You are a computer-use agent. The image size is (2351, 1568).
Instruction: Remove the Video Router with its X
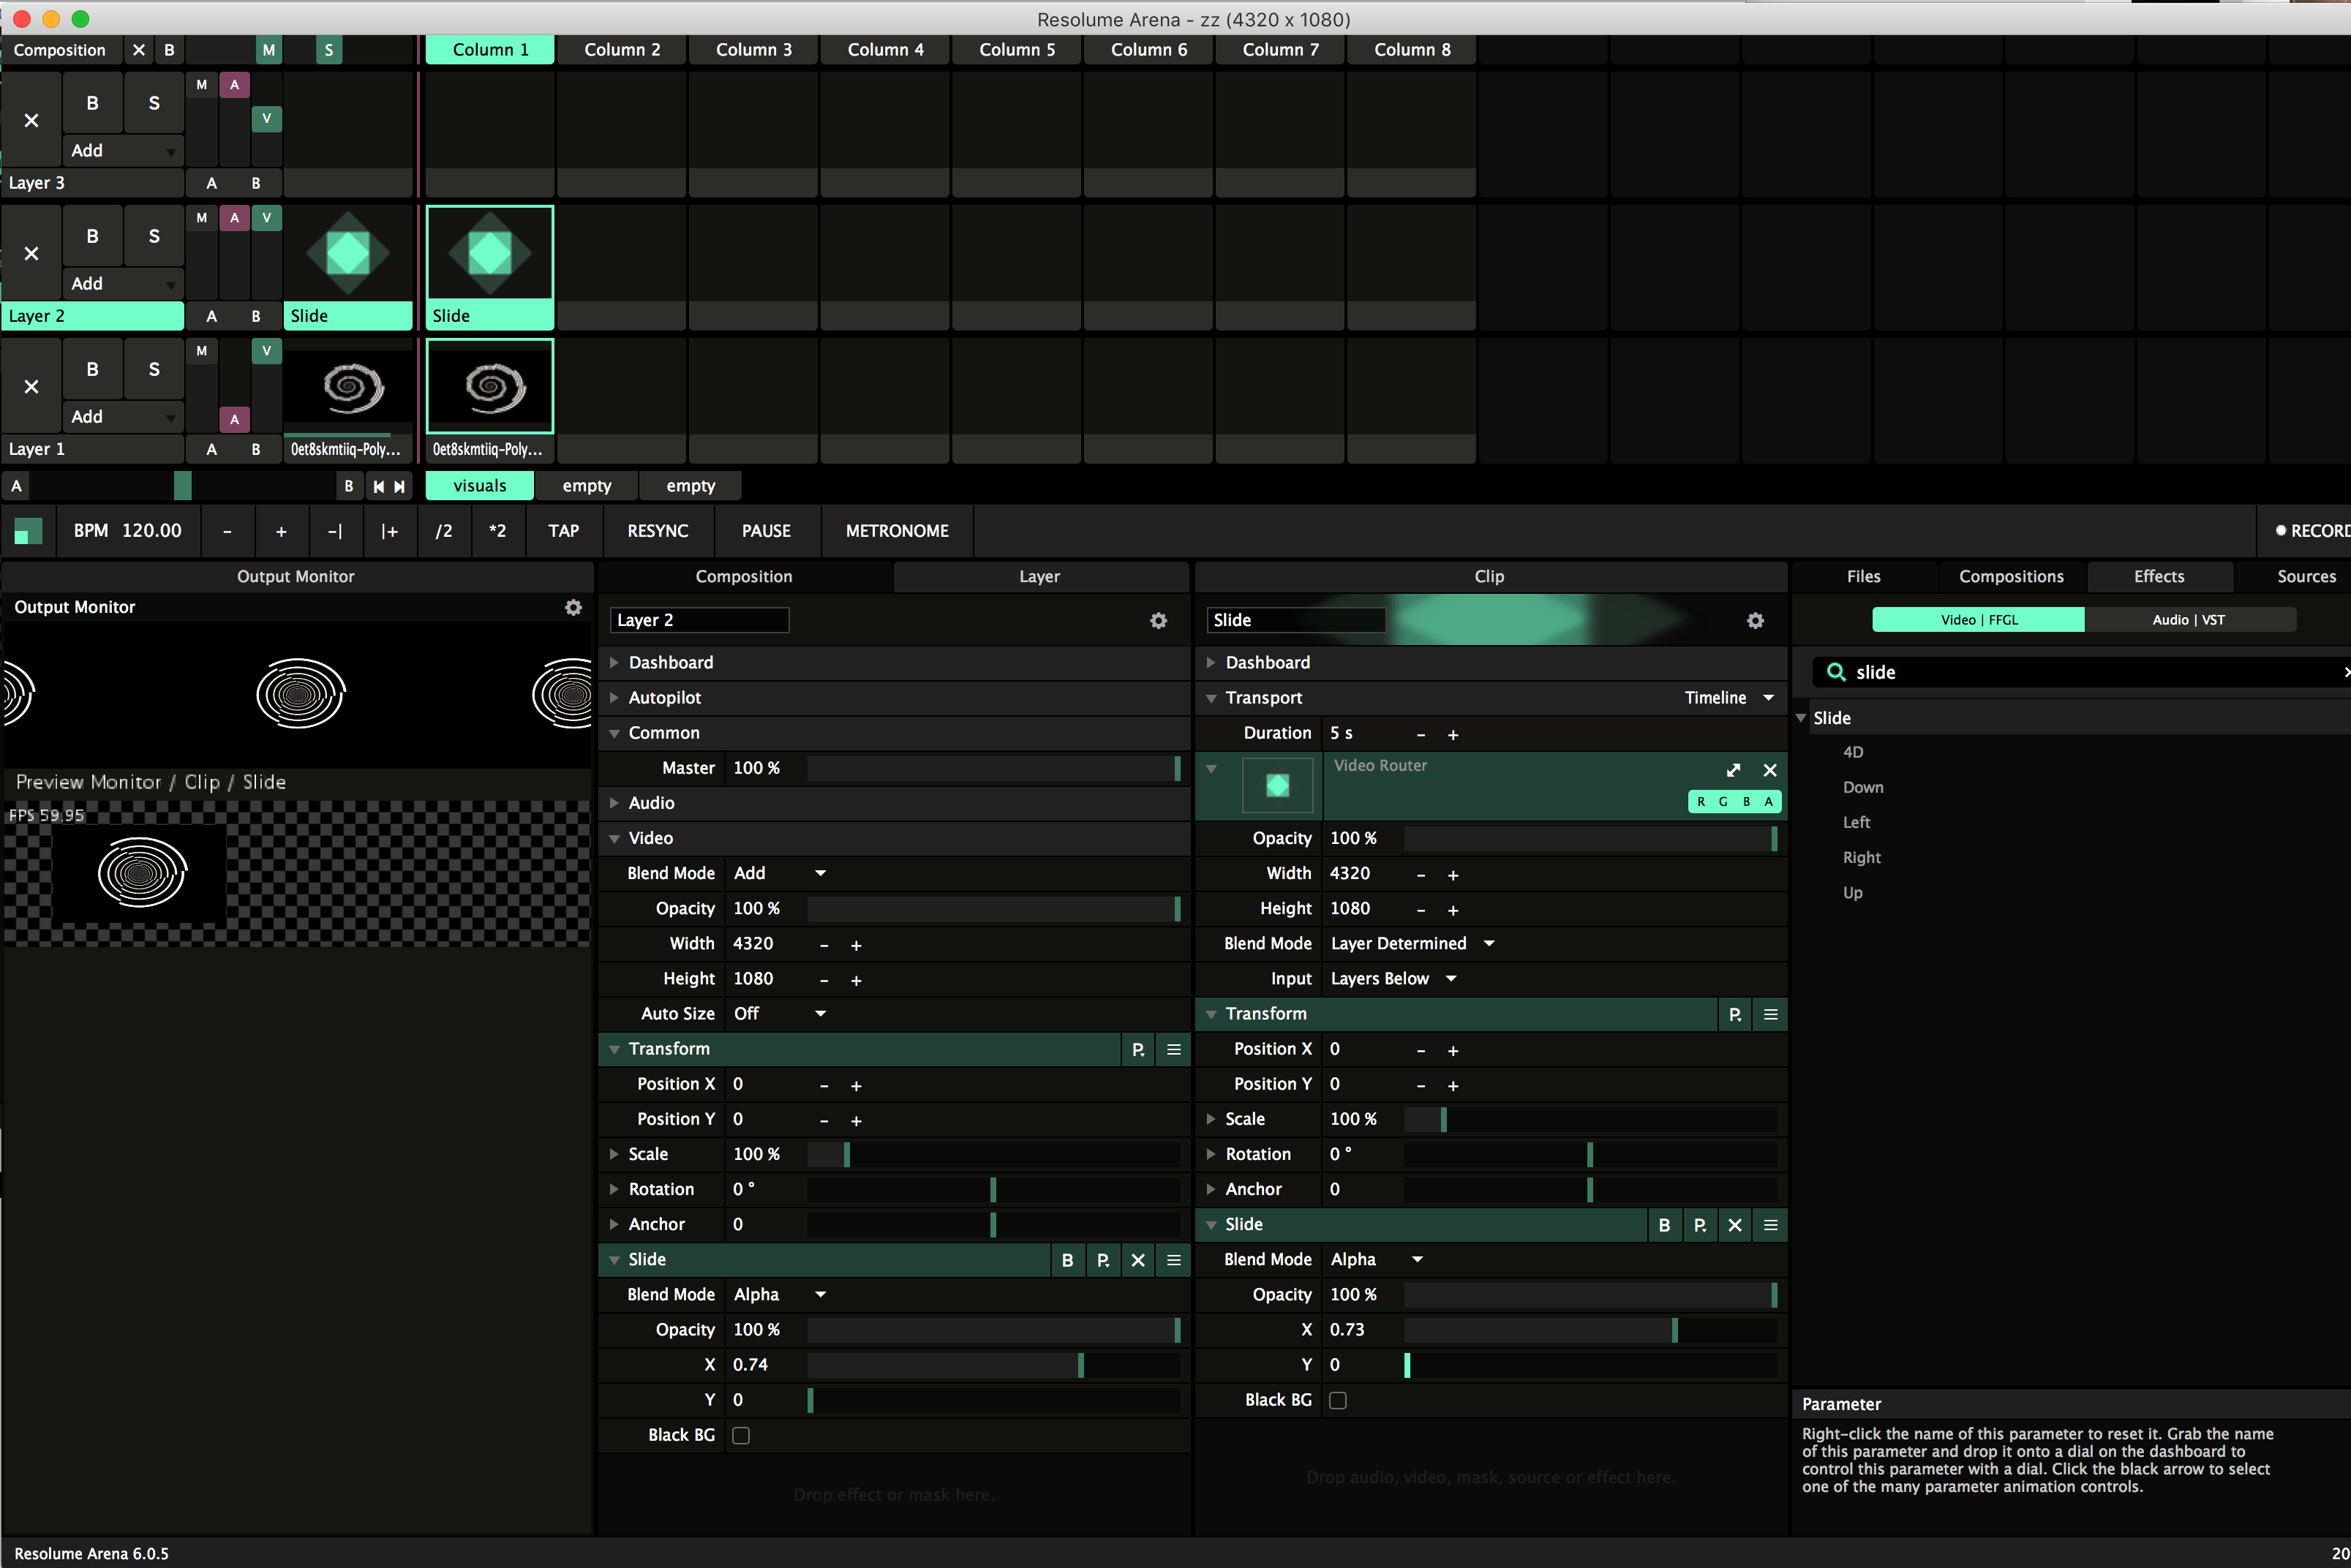[x=1770, y=769]
